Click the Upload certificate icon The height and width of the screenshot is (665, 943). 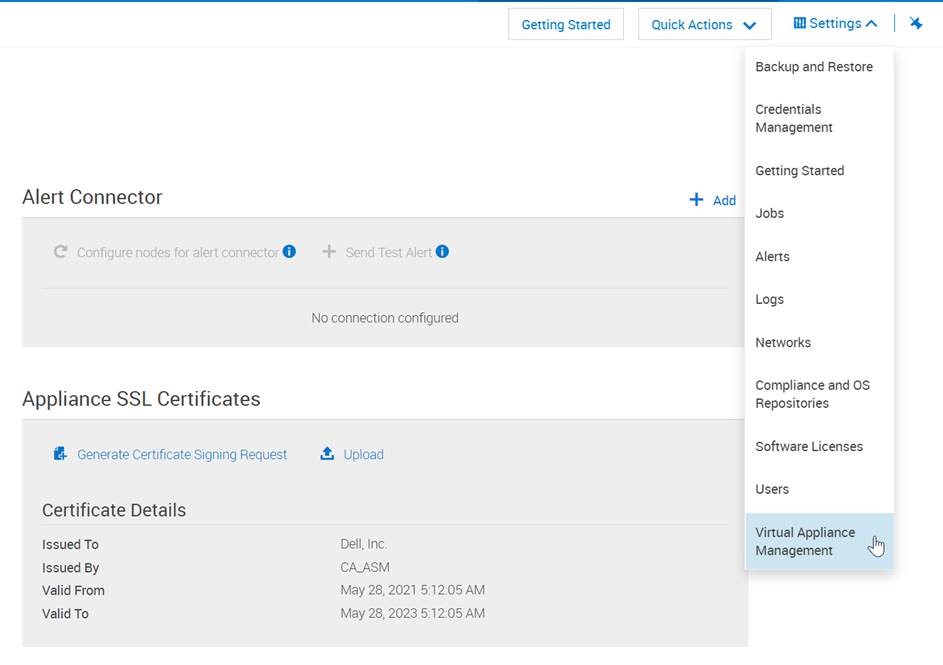326,453
